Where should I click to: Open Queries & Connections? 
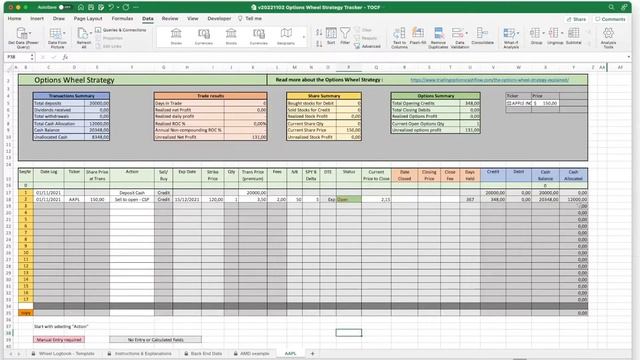click(120, 30)
